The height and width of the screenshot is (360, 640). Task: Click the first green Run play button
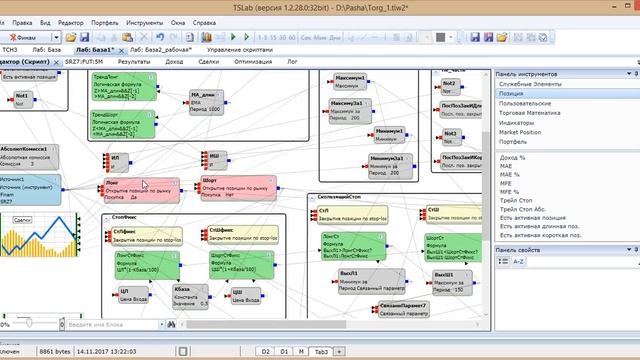pos(233,37)
